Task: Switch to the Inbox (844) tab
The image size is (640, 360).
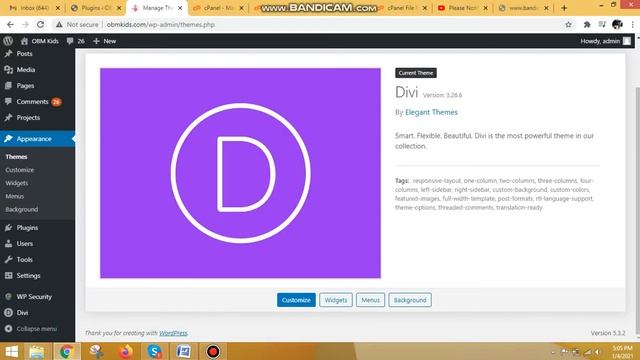Action: pos(35,8)
